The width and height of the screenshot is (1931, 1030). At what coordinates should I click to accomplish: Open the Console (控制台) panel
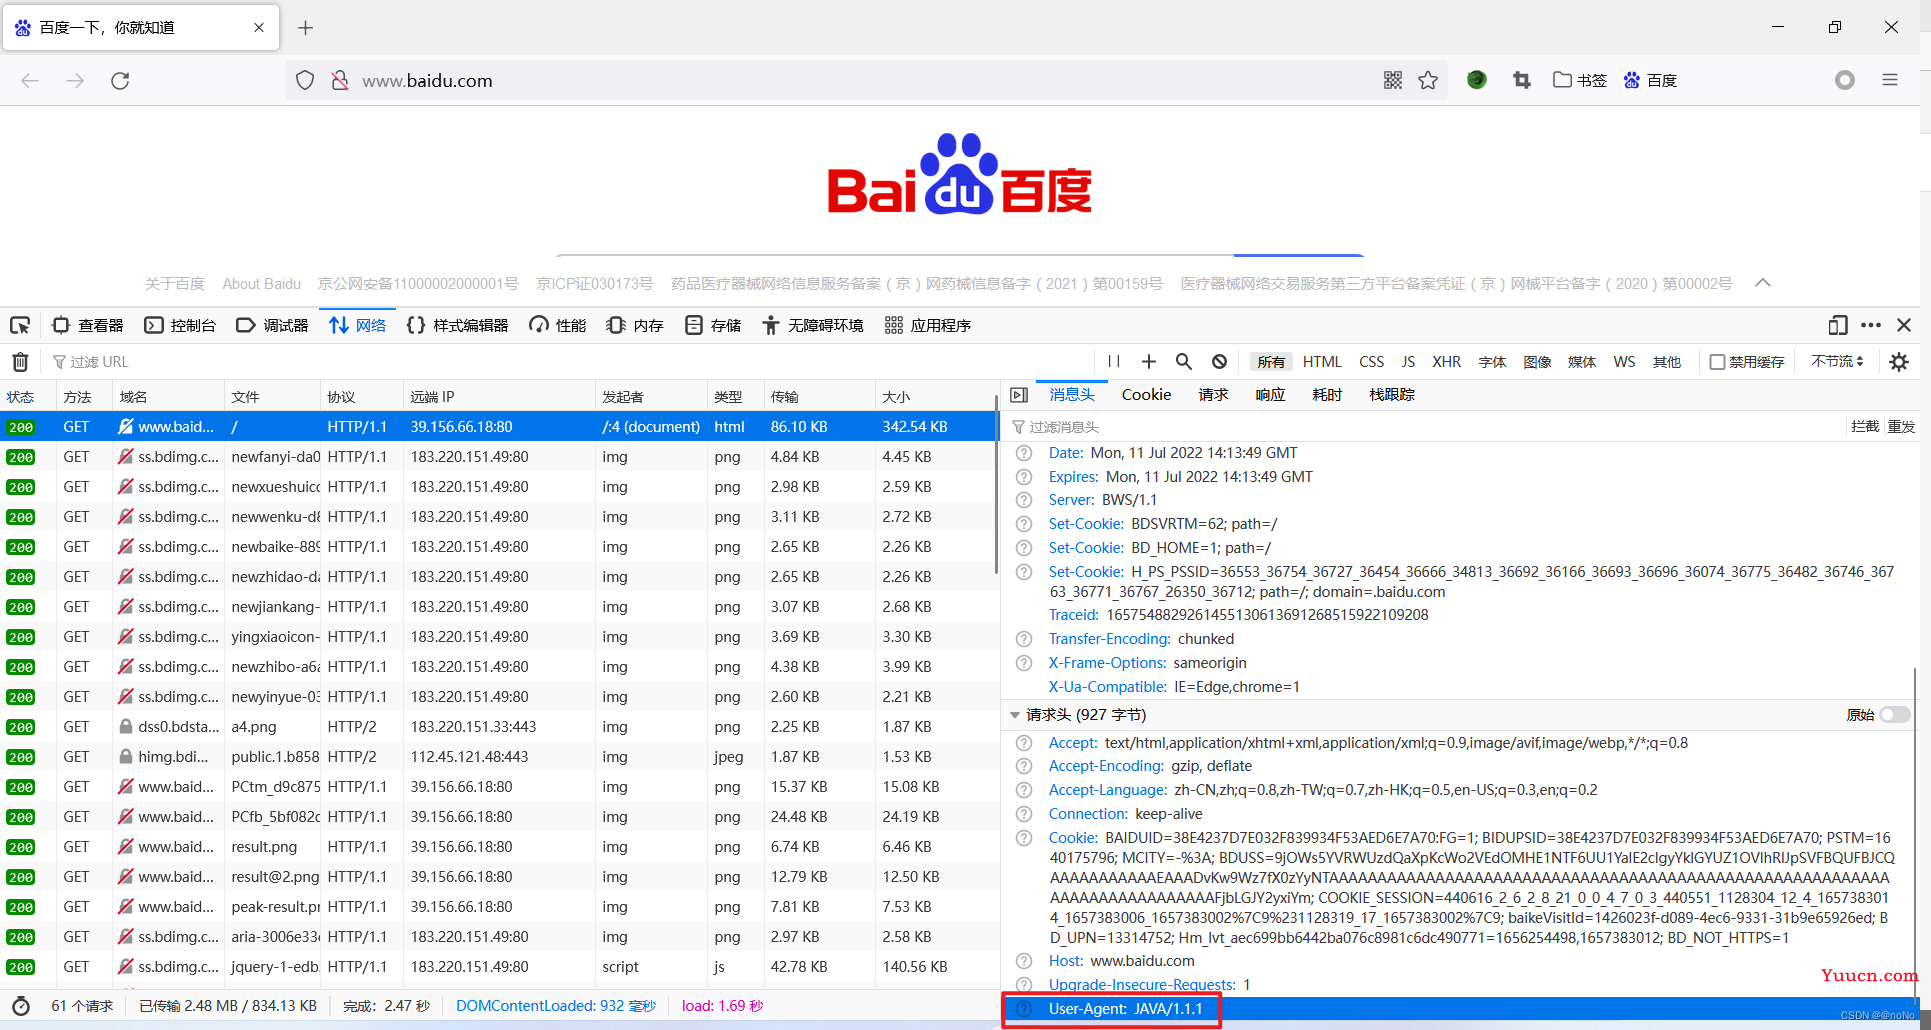pyautogui.click(x=181, y=325)
